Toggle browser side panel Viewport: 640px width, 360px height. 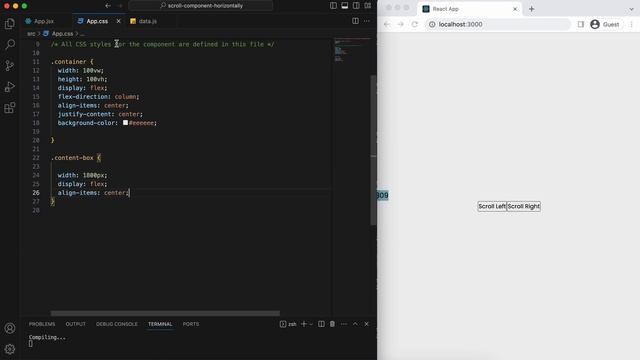pos(581,24)
